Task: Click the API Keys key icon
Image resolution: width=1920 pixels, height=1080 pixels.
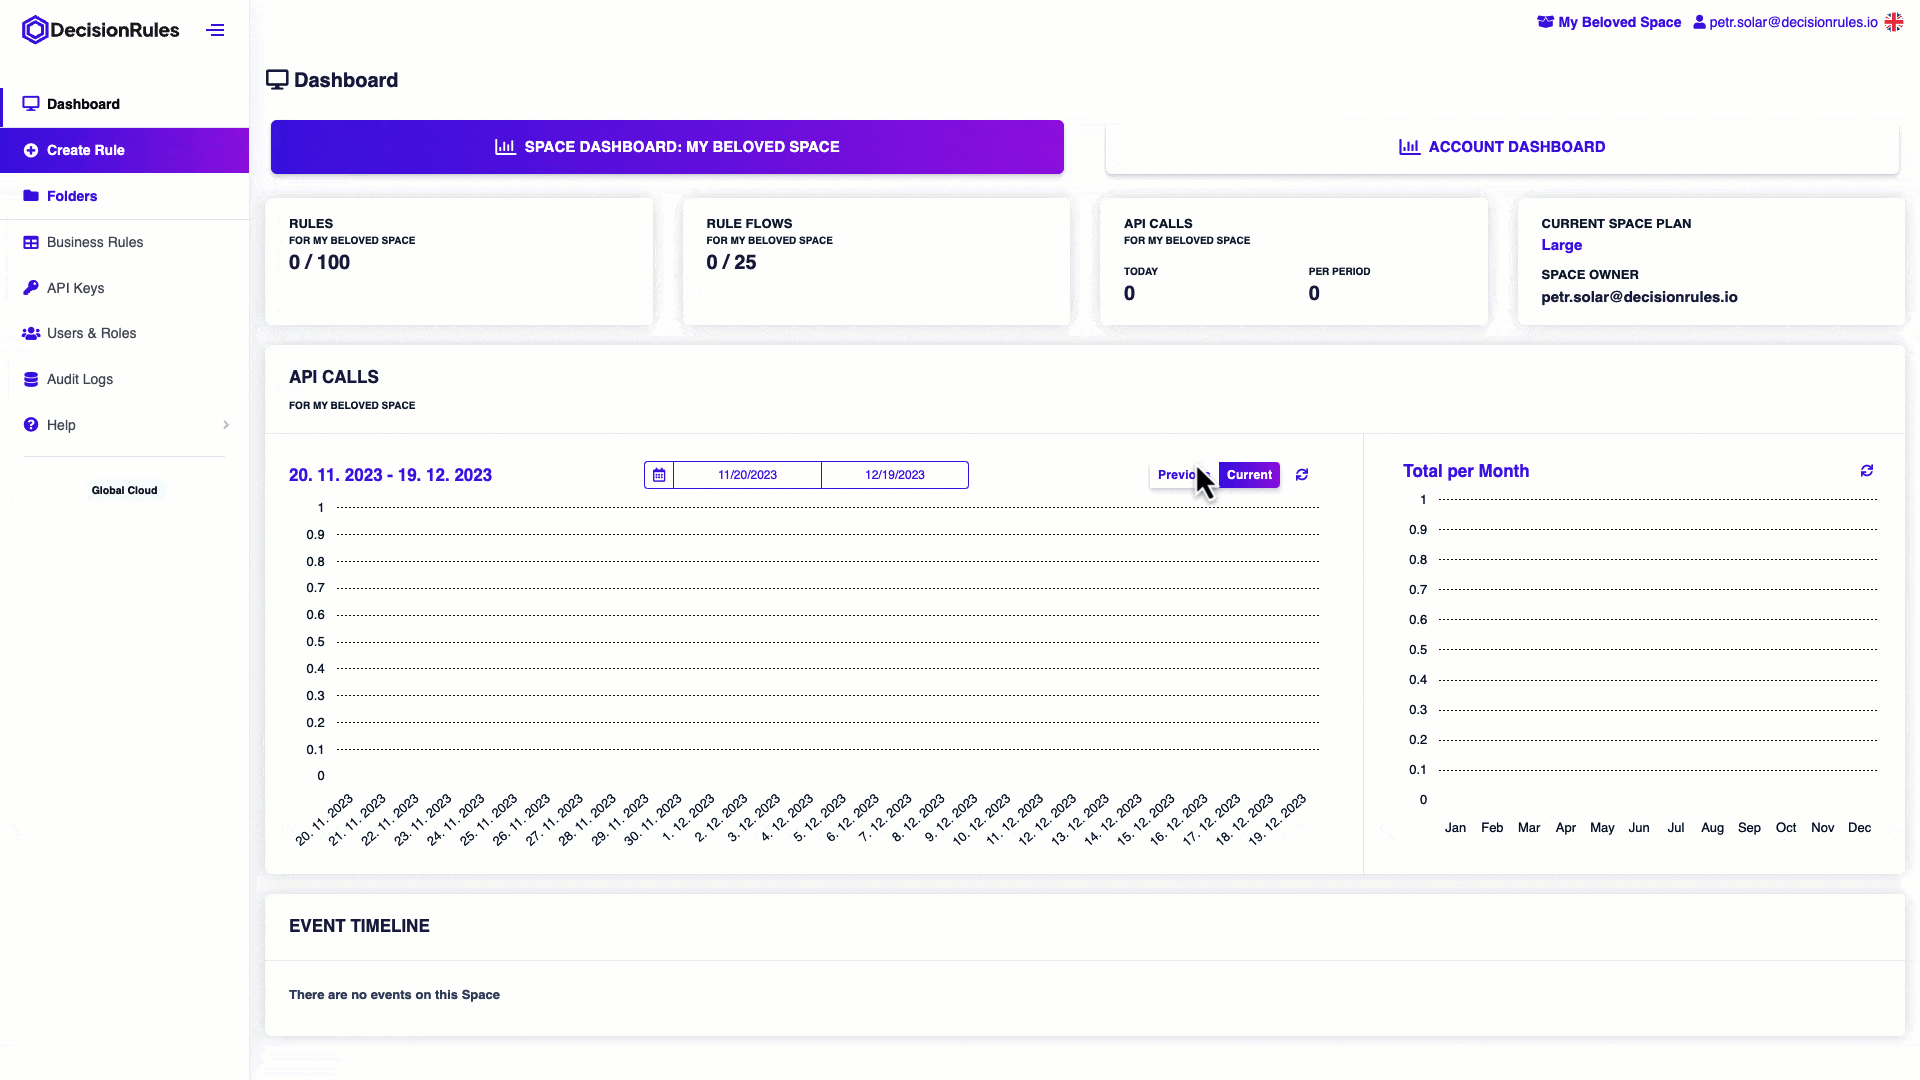Action: (x=31, y=288)
